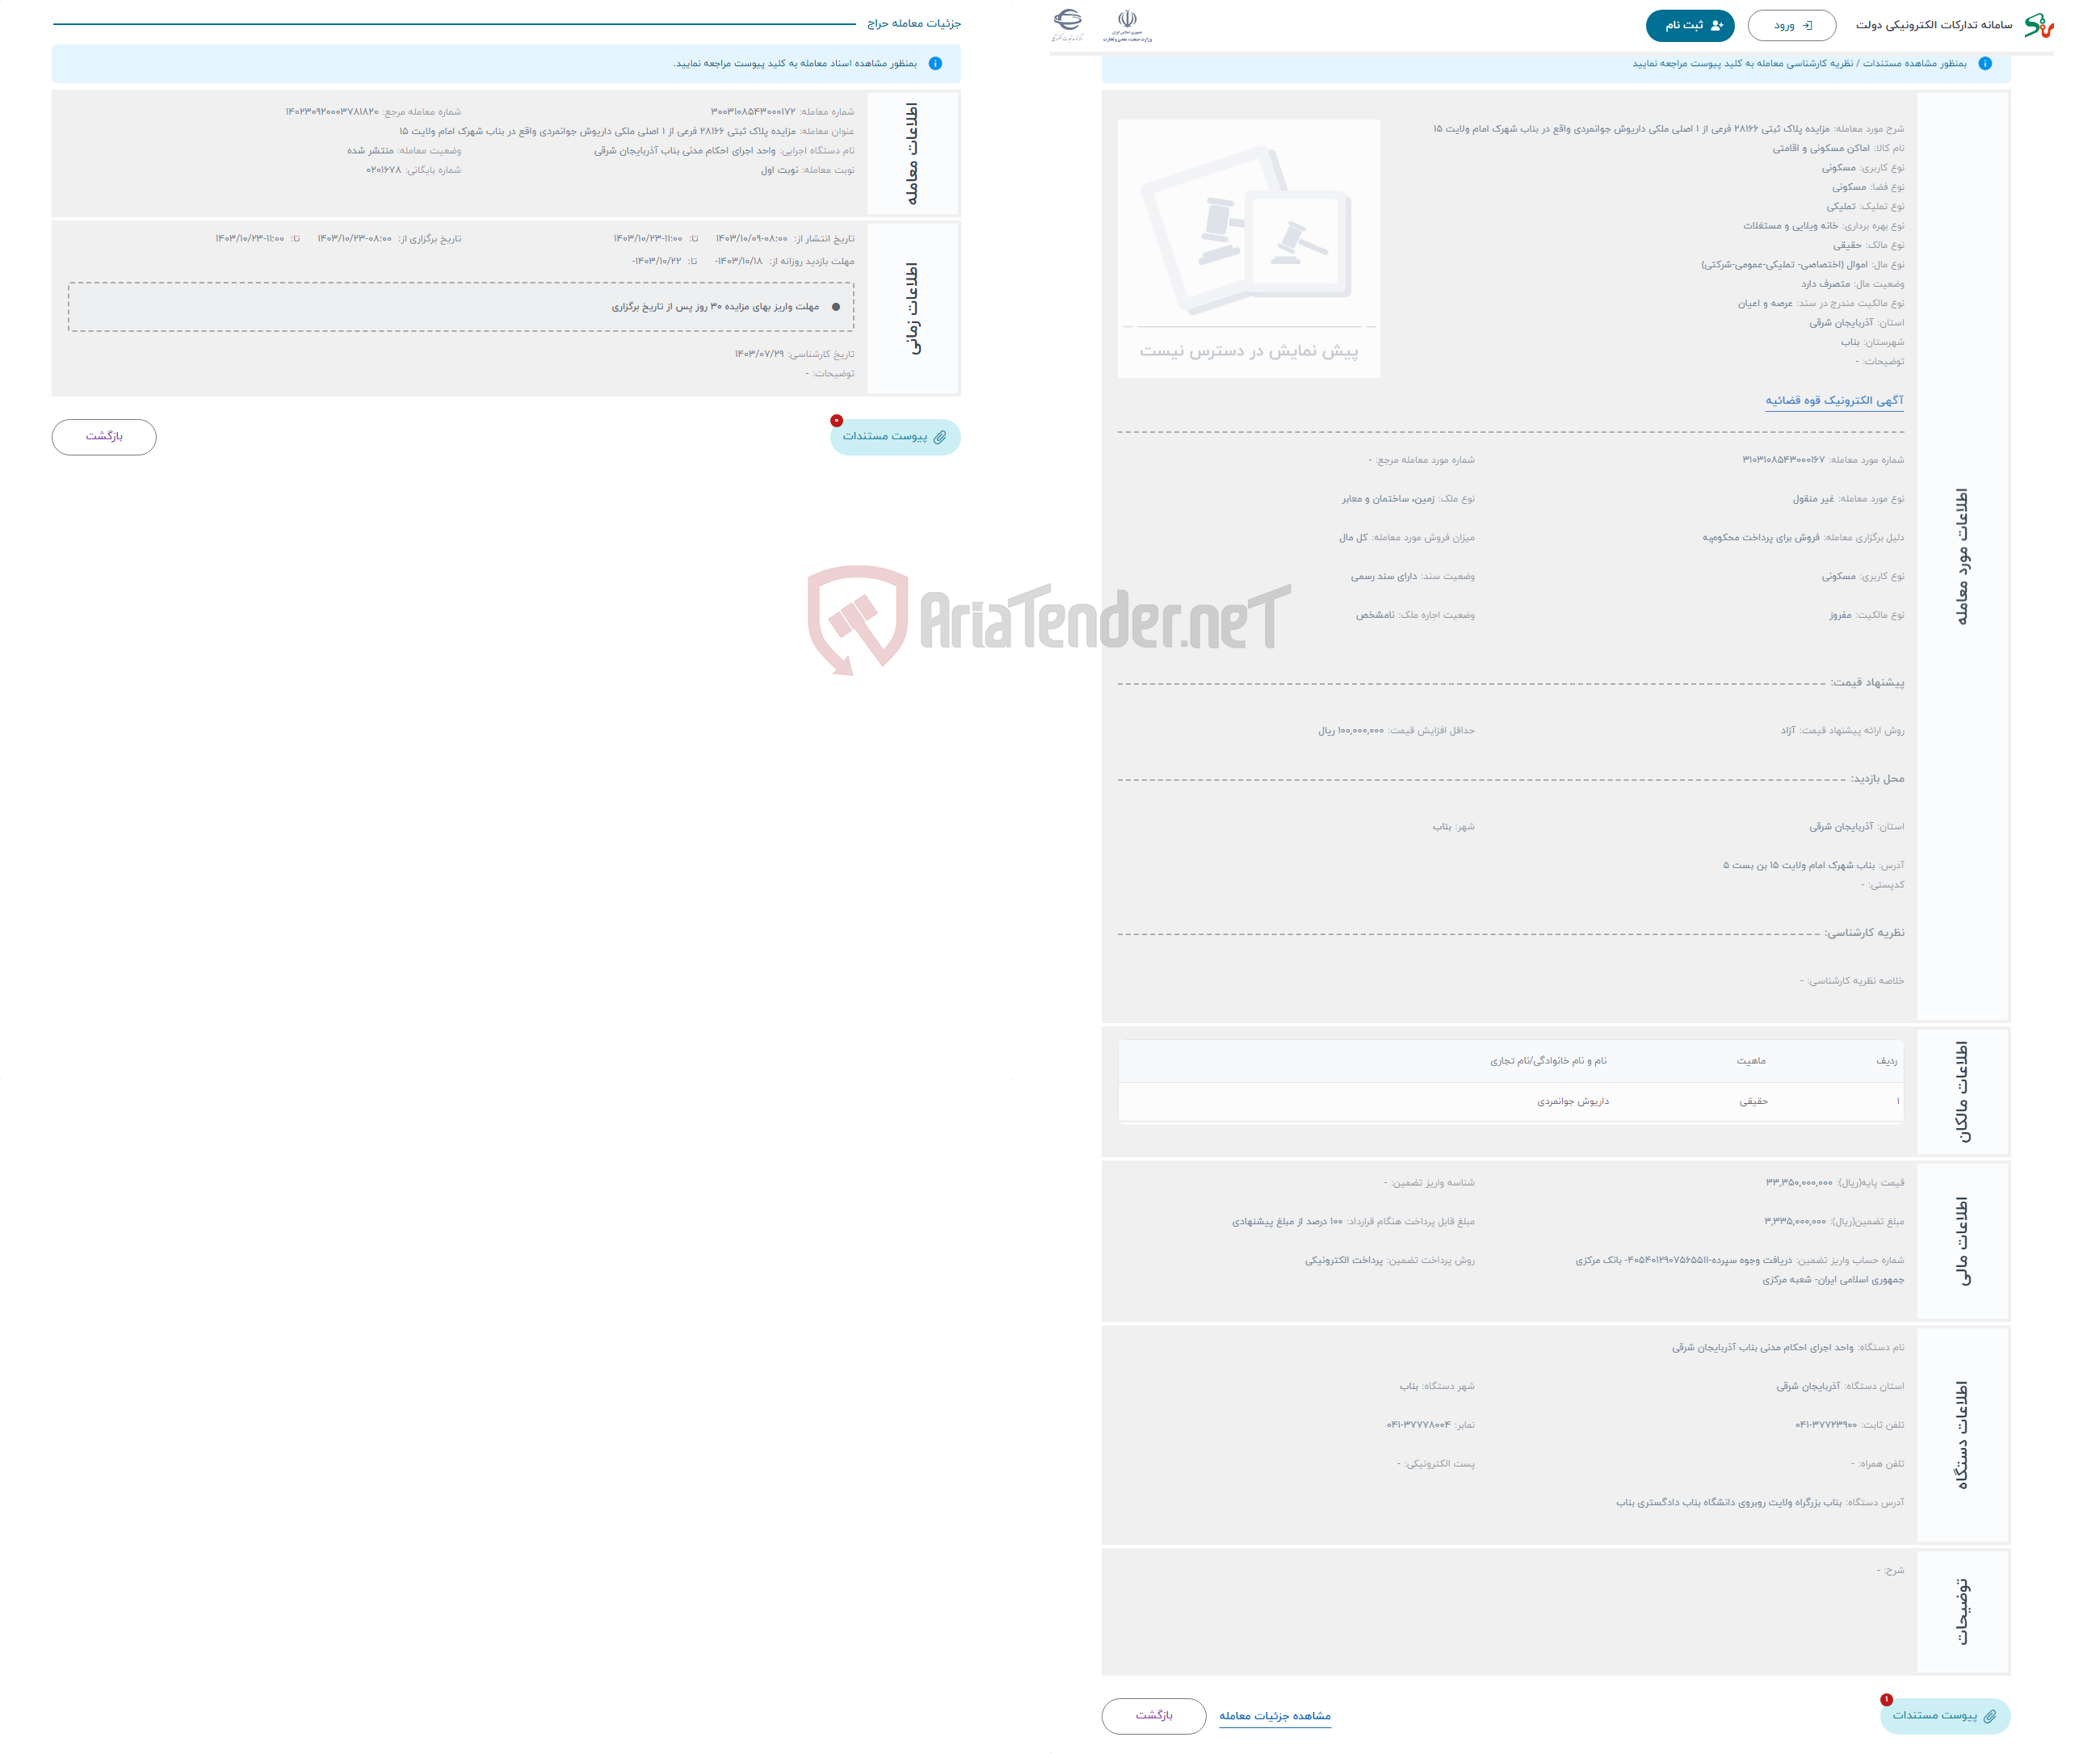Click the attachment/document icon پیوست مستندات
Viewport: 2100px width, 1754px height.
click(x=889, y=436)
